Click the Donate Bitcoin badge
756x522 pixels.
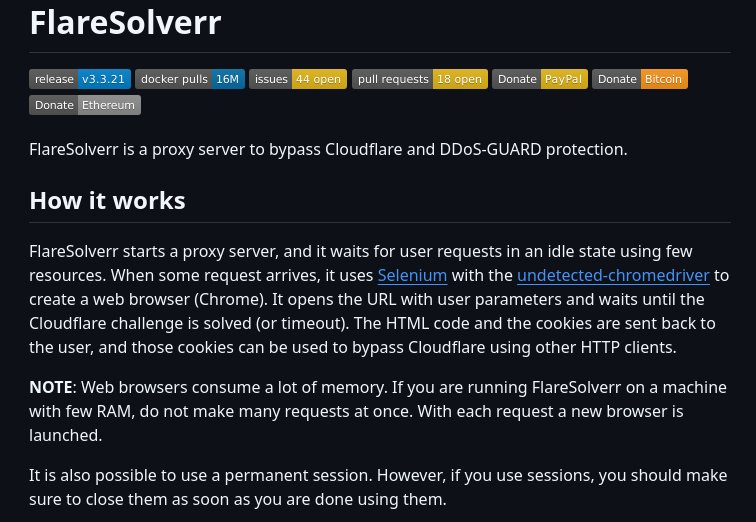pos(640,79)
